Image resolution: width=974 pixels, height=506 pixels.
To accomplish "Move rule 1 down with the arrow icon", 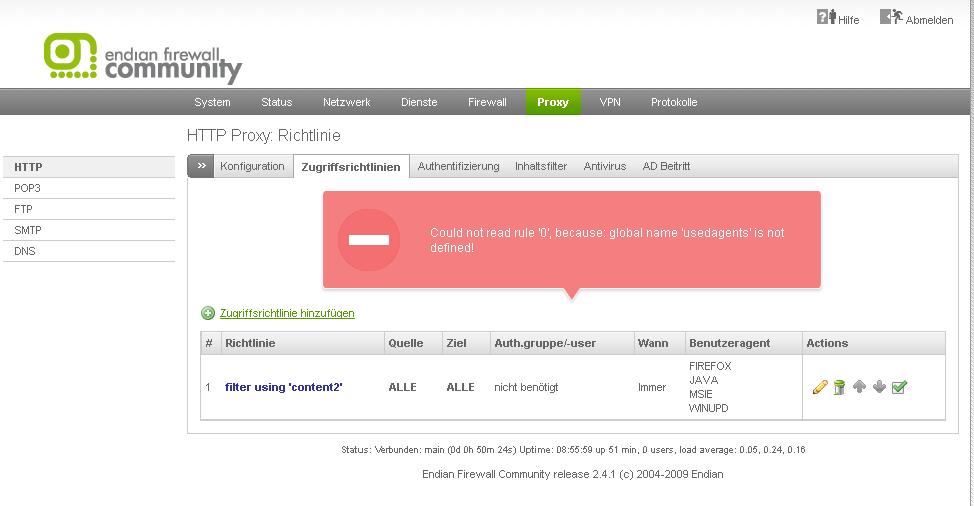I will coord(879,387).
